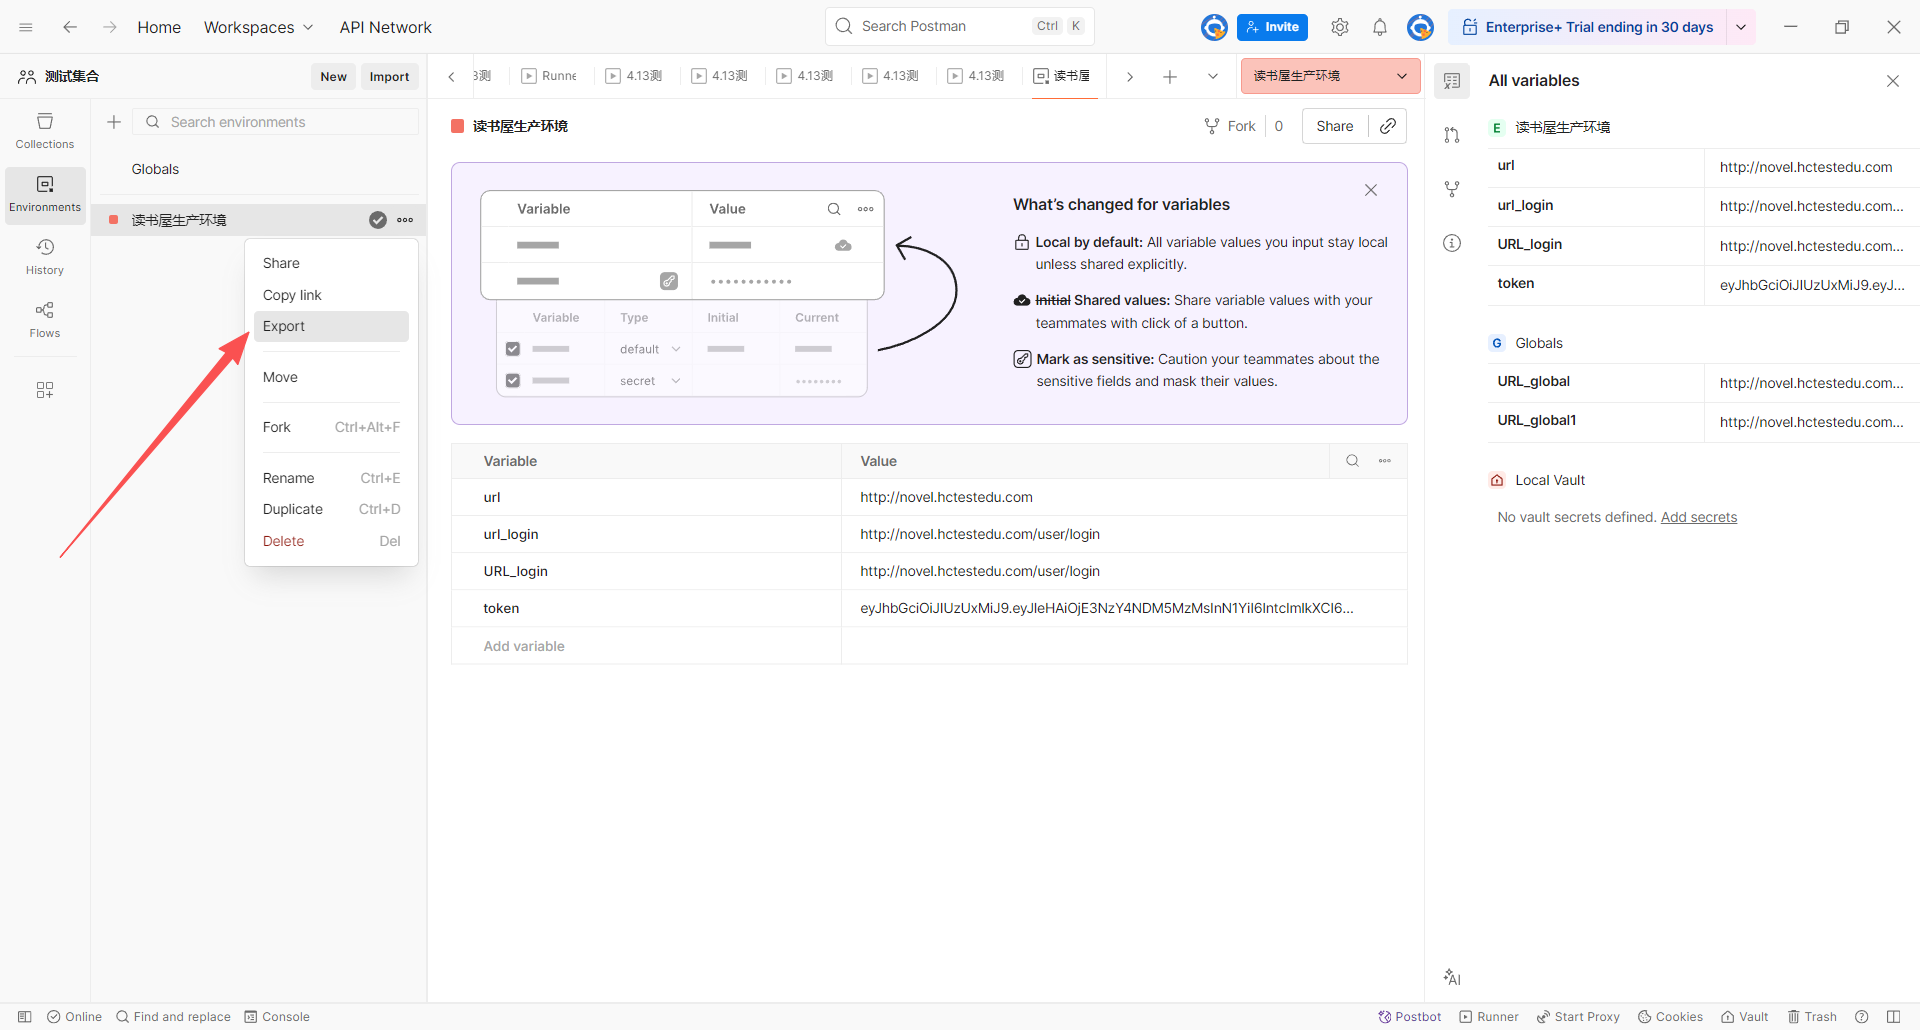
Task: Close the All variables panel
Action: (1893, 81)
